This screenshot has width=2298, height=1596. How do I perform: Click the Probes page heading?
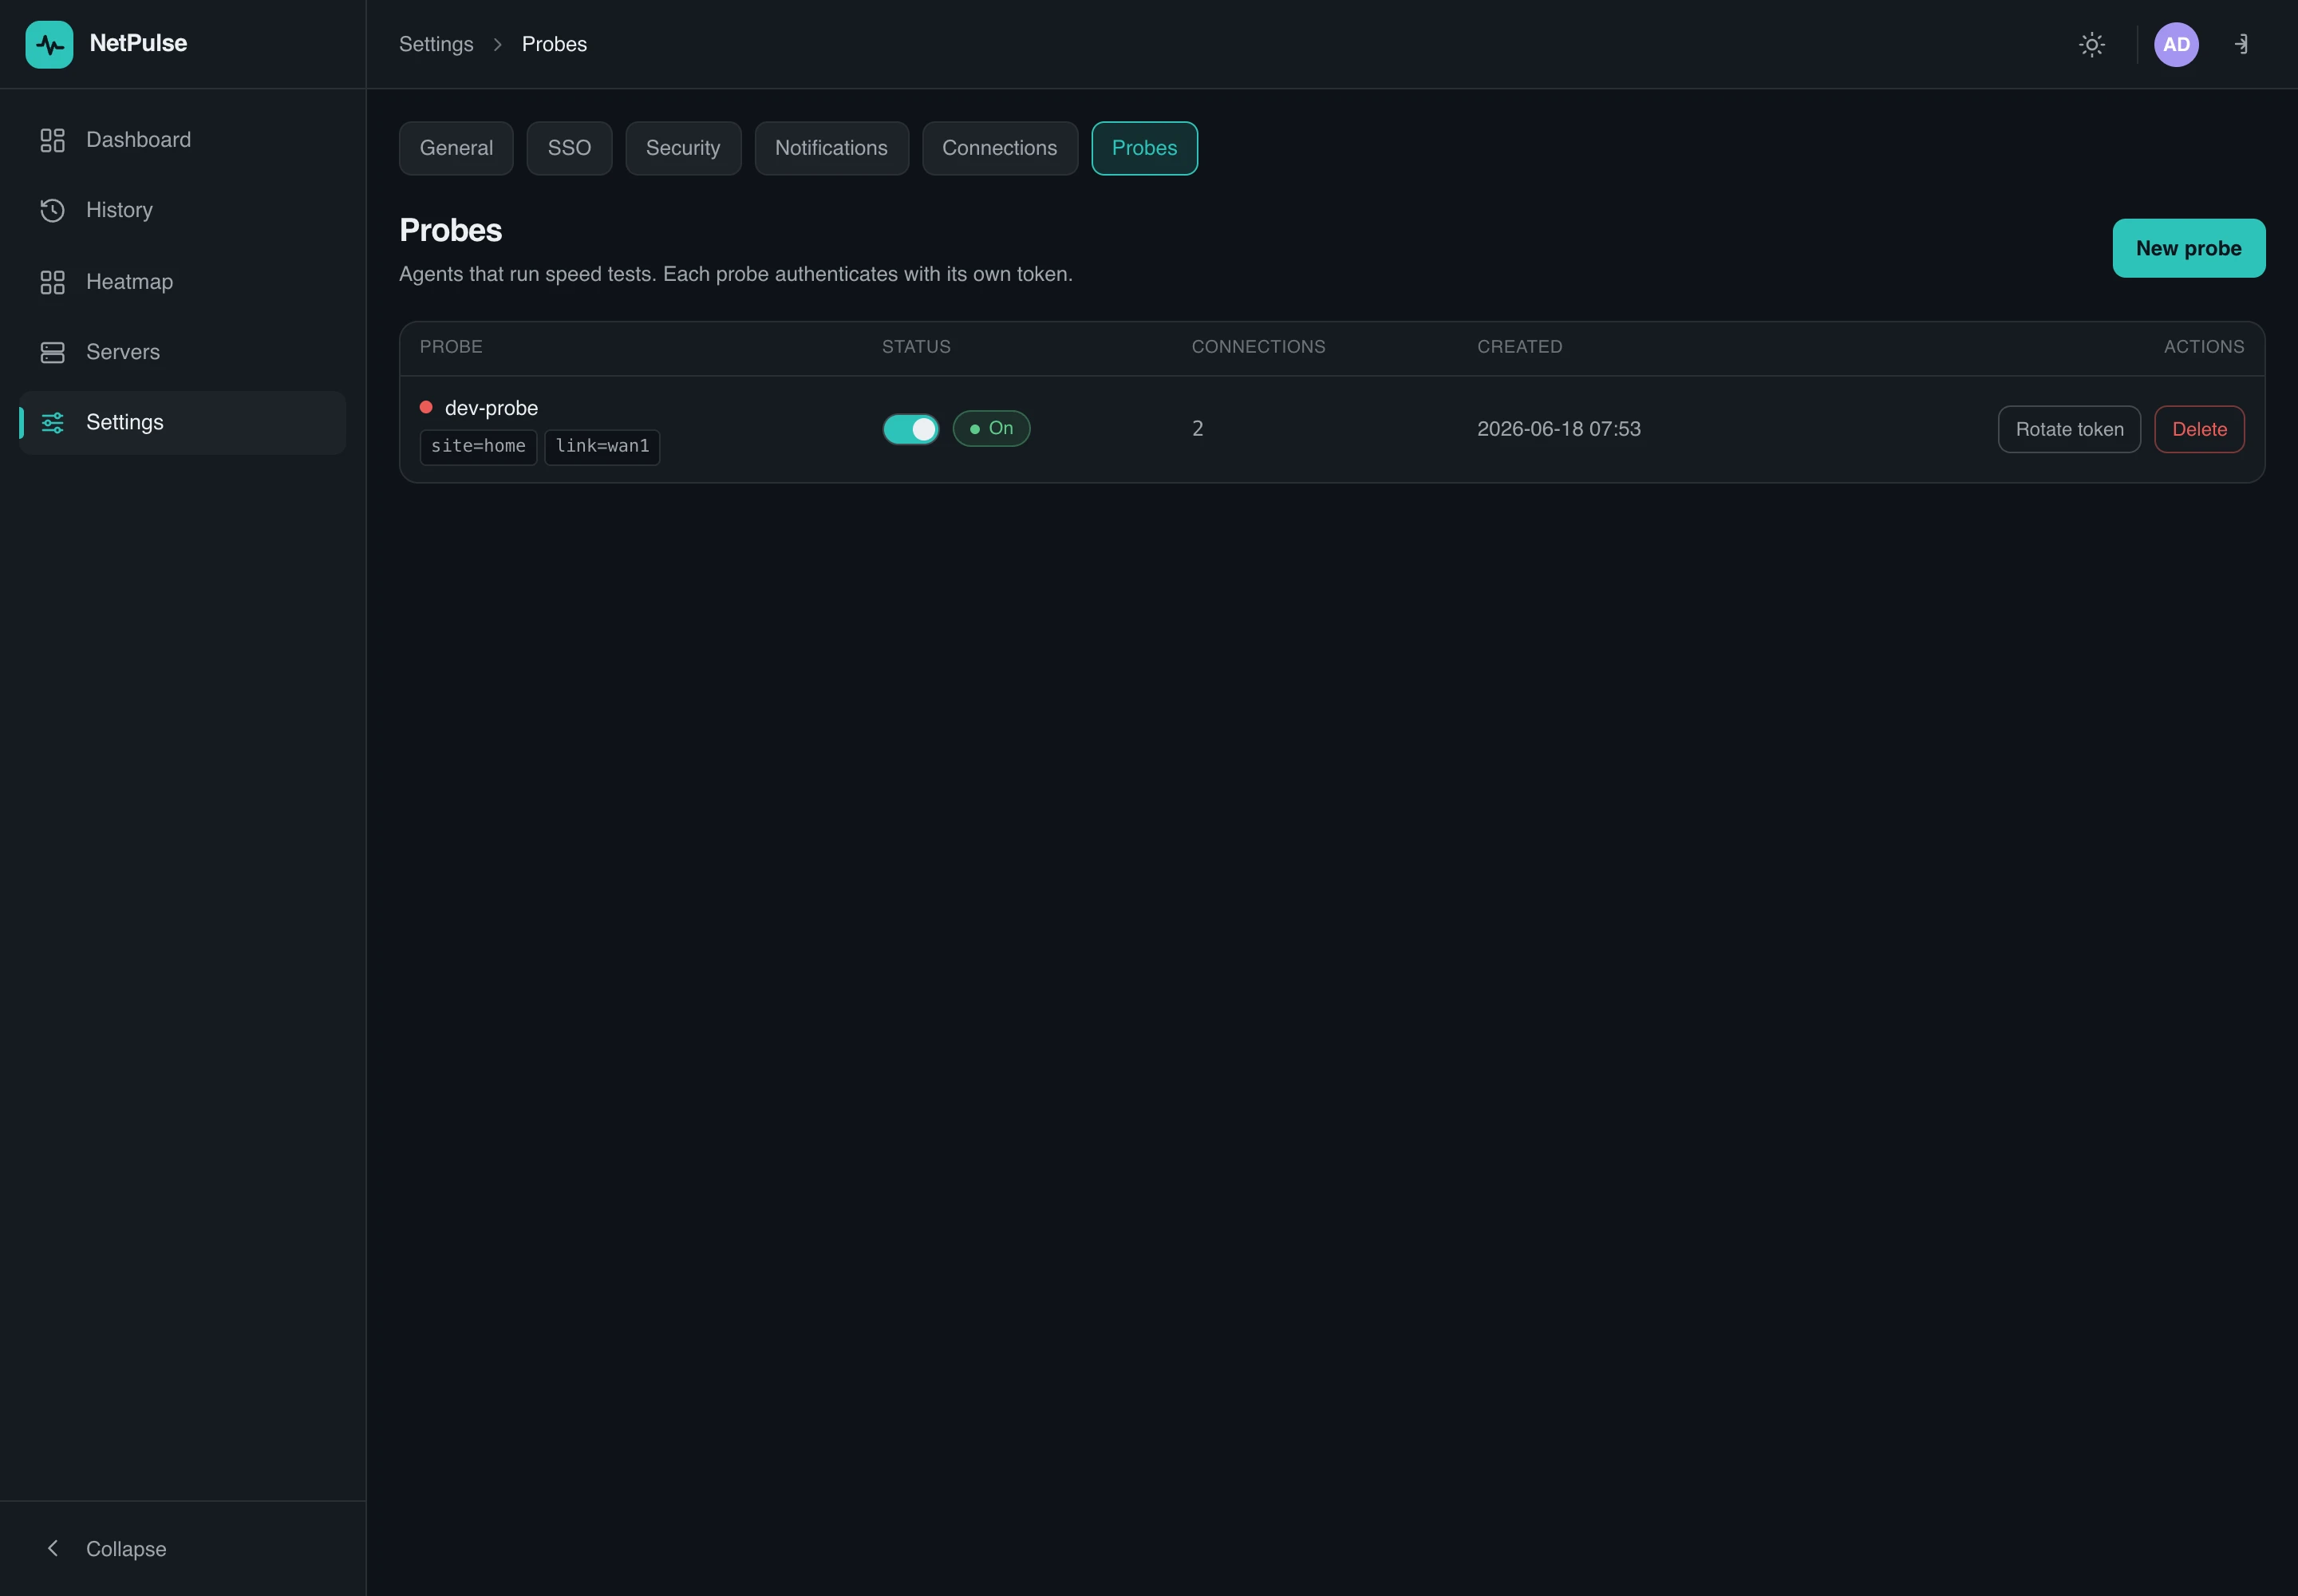click(x=450, y=230)
